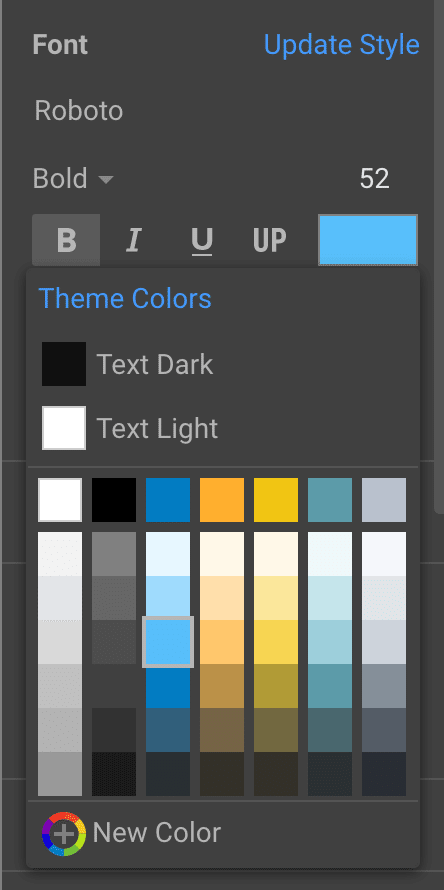Pick the light gray-blue top row swatch
The width and height of the screenshot is (444, 890).
point(384,499)
